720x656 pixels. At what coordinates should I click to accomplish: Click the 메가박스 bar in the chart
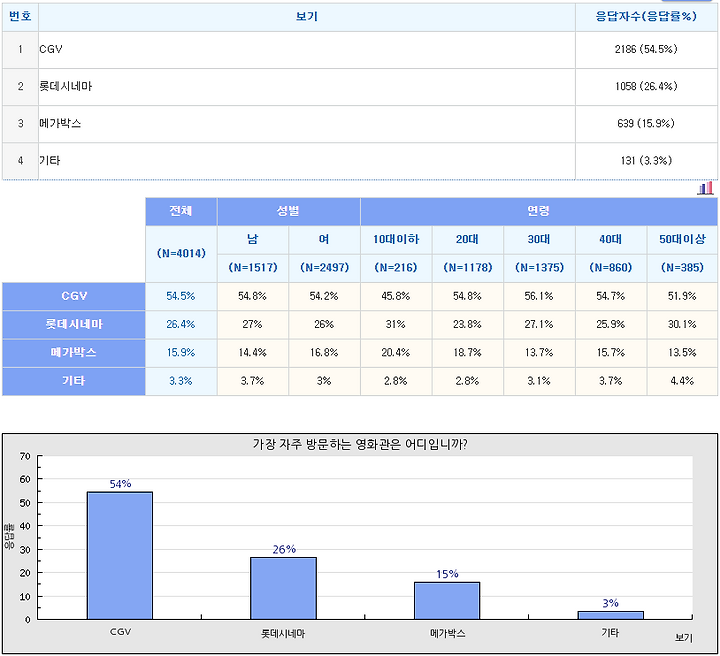pyautogui.click(x=447, y=601)
